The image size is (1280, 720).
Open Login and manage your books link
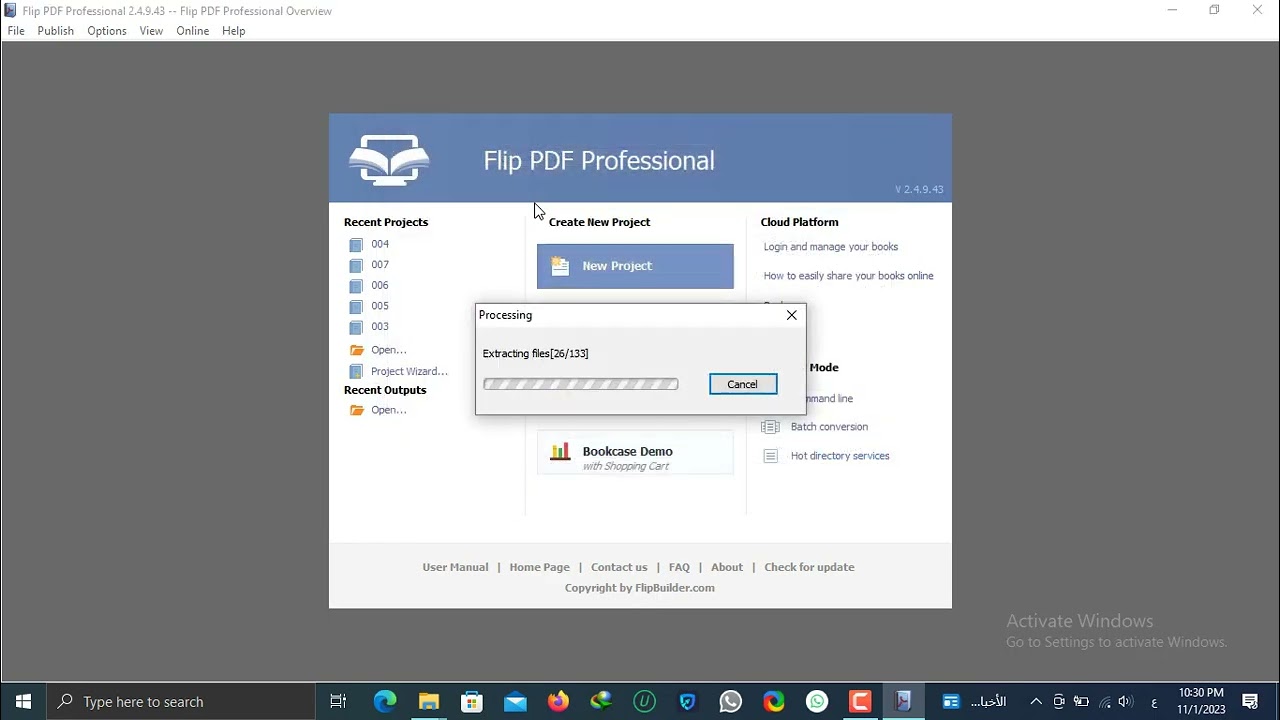pyautogui.click(x=831, y=247)
